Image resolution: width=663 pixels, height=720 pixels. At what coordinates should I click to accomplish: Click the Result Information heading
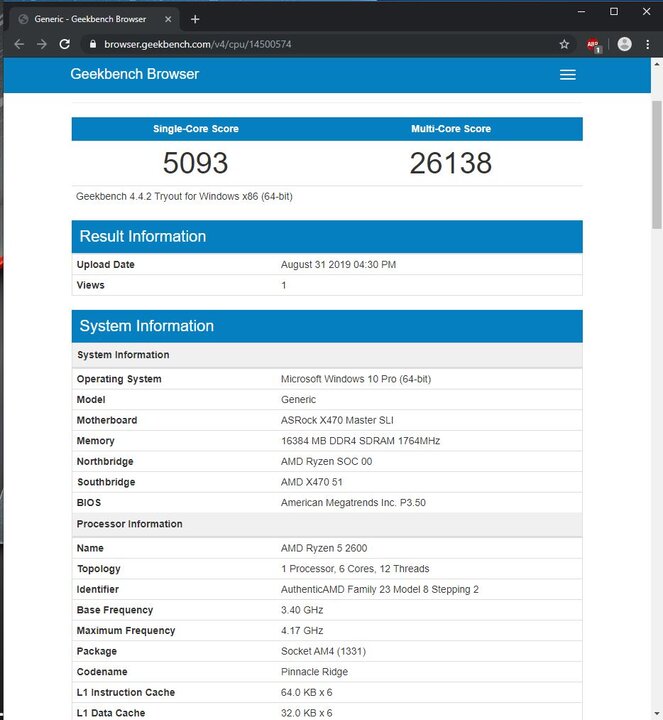pyautogui.click(x=143, y=236)
